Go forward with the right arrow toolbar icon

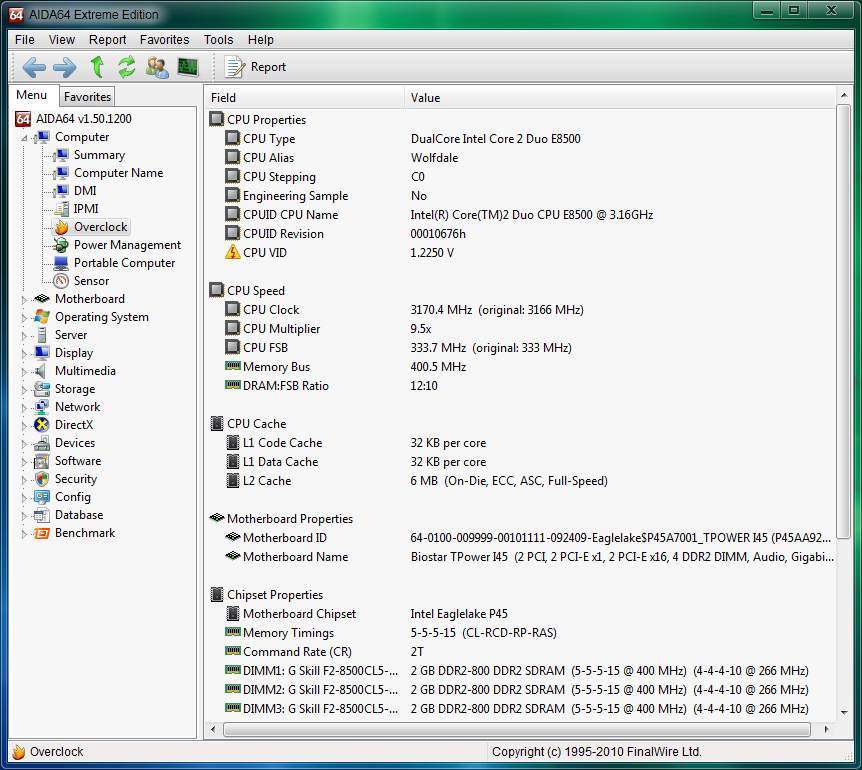(65, 67)
